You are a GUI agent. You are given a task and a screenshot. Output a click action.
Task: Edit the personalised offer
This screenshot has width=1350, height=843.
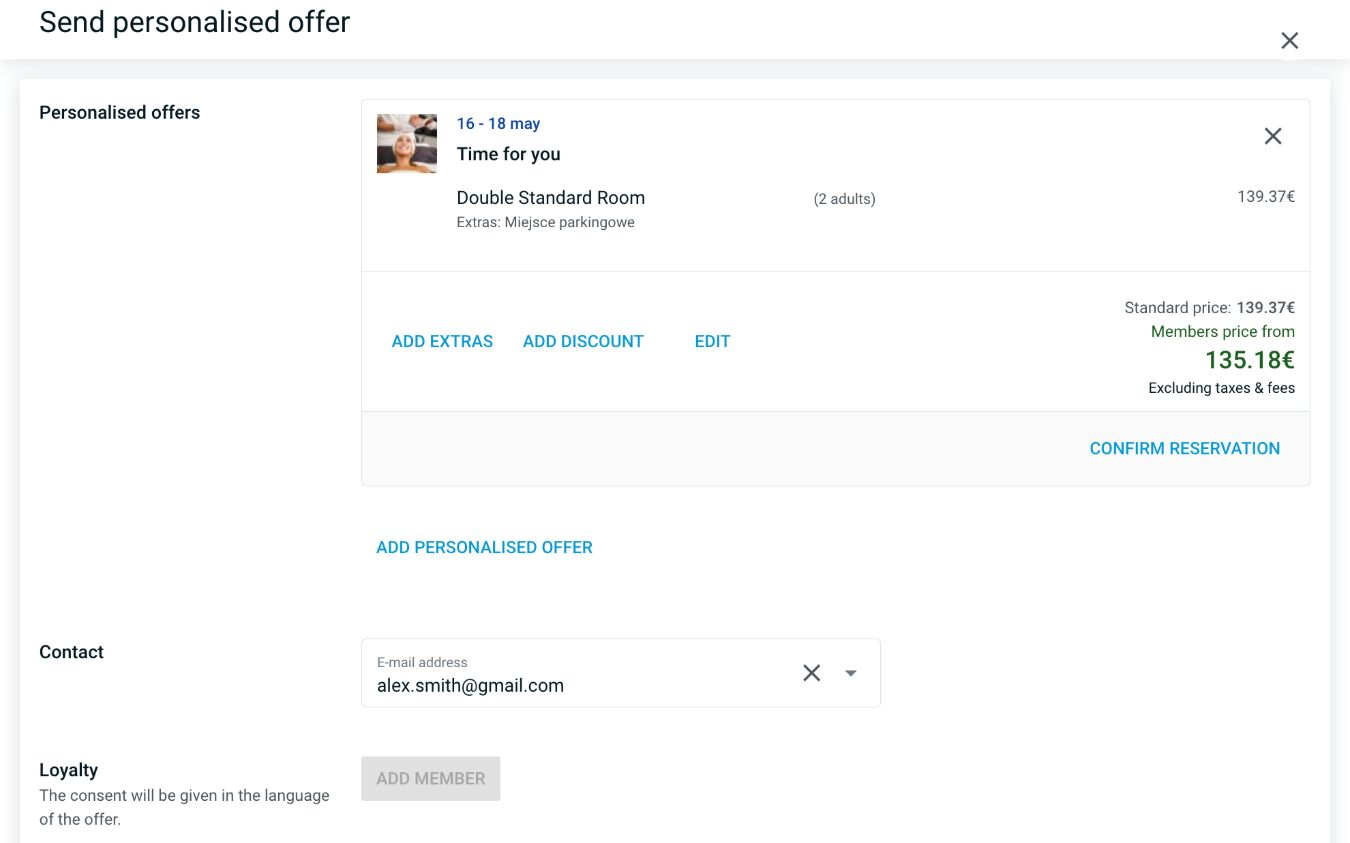(x=712, y=341)
